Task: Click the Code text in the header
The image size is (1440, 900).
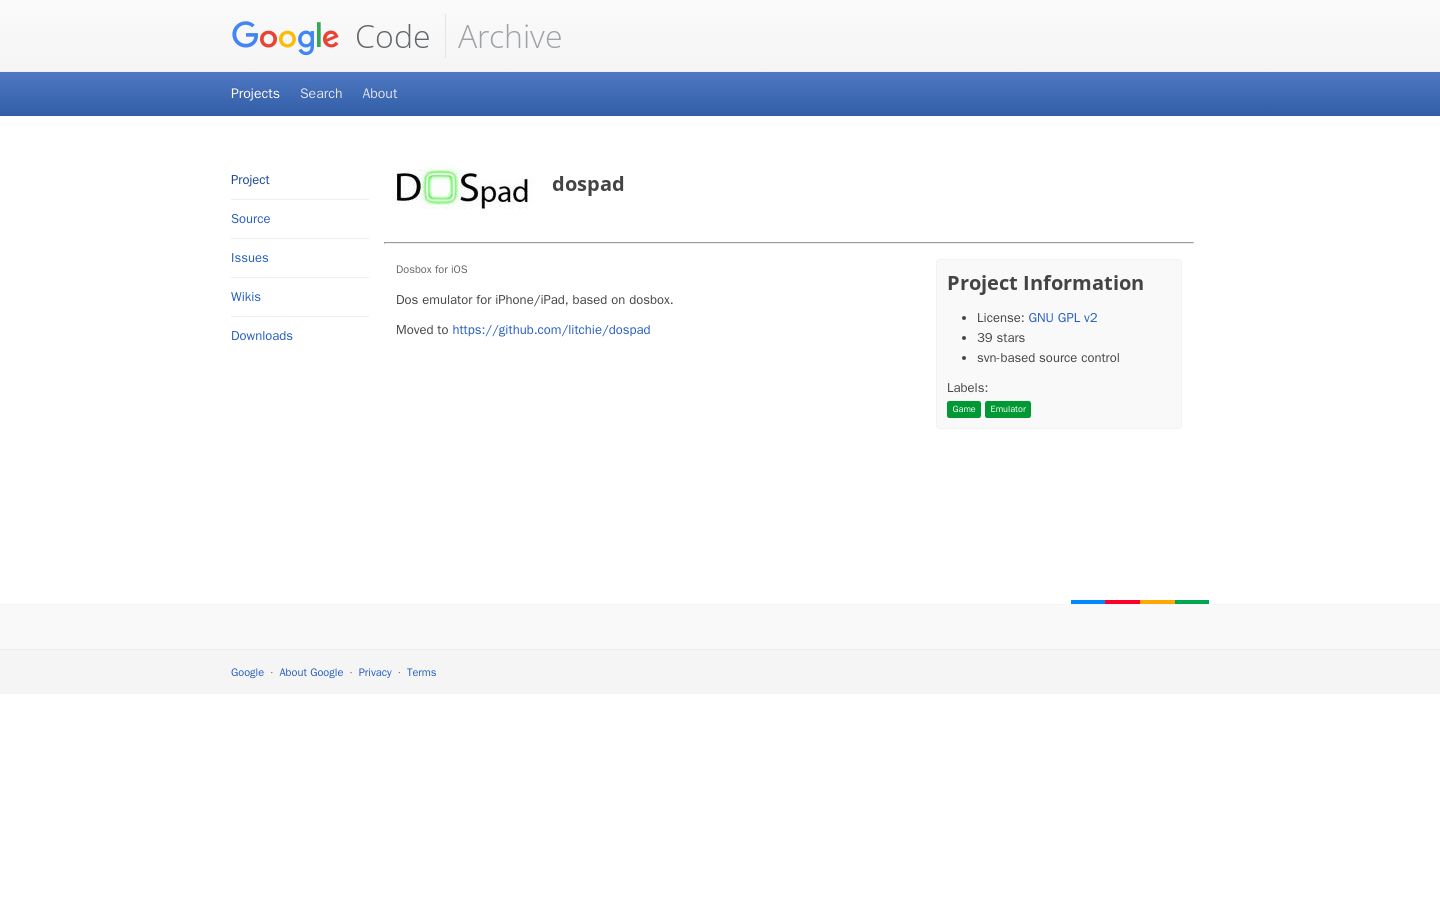Action: coord(392,37)
